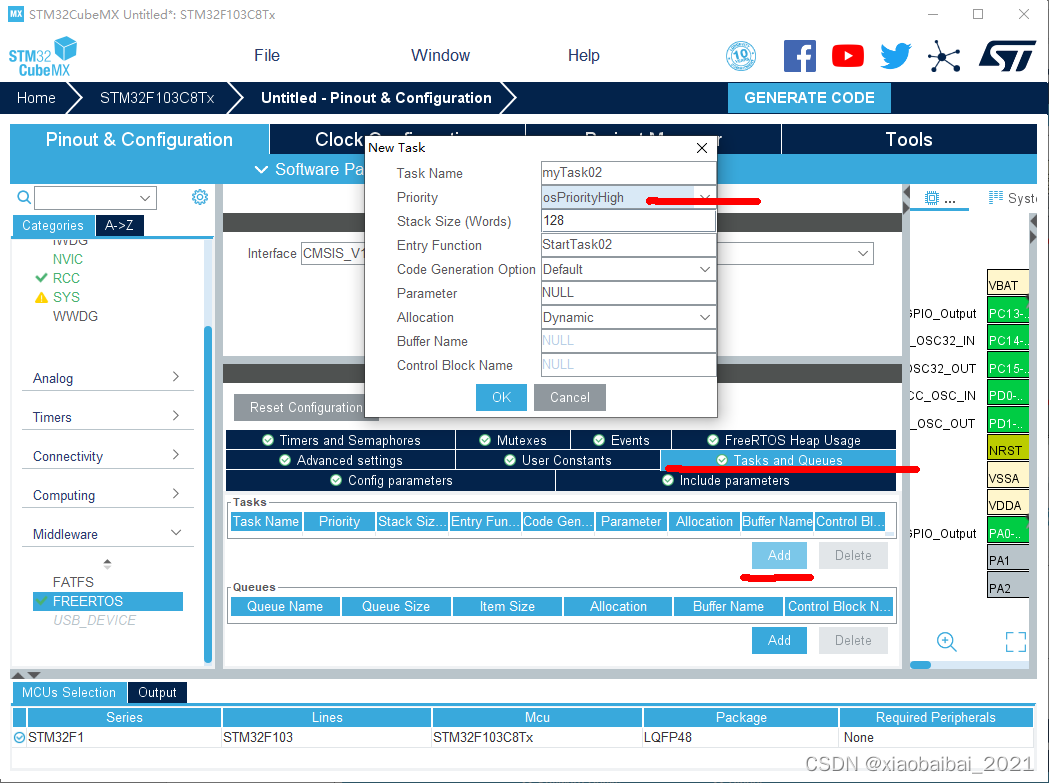Image resolution: width=1049 pixels, height=783 pixels.
Task: Edit the Task Name field myTask02
Action: click(x=628, y=172)
